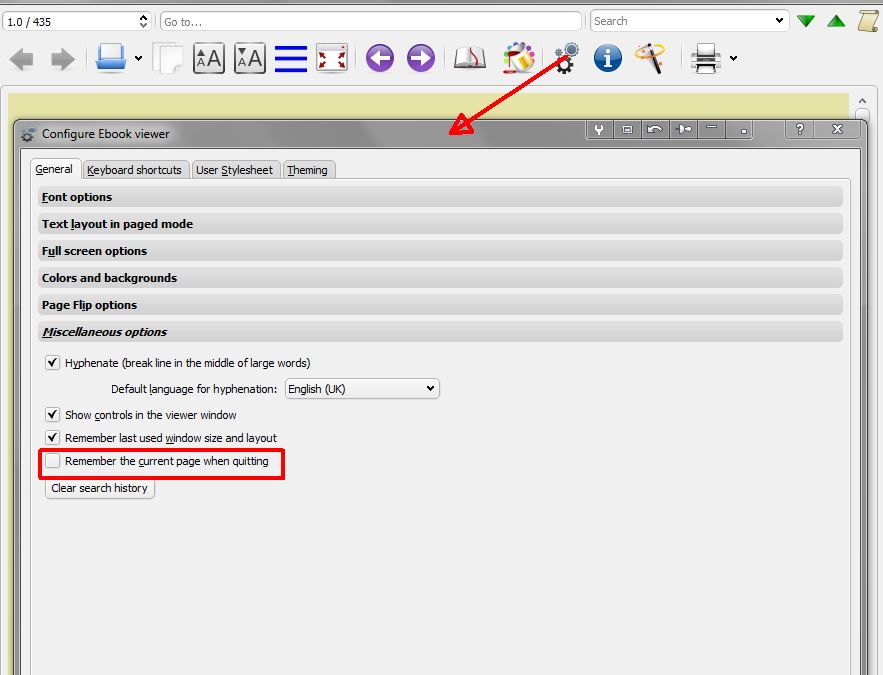Go to previous page purple left arrow
The height and width of the screenshot is (675, 883).
click(x=380, y=58)
